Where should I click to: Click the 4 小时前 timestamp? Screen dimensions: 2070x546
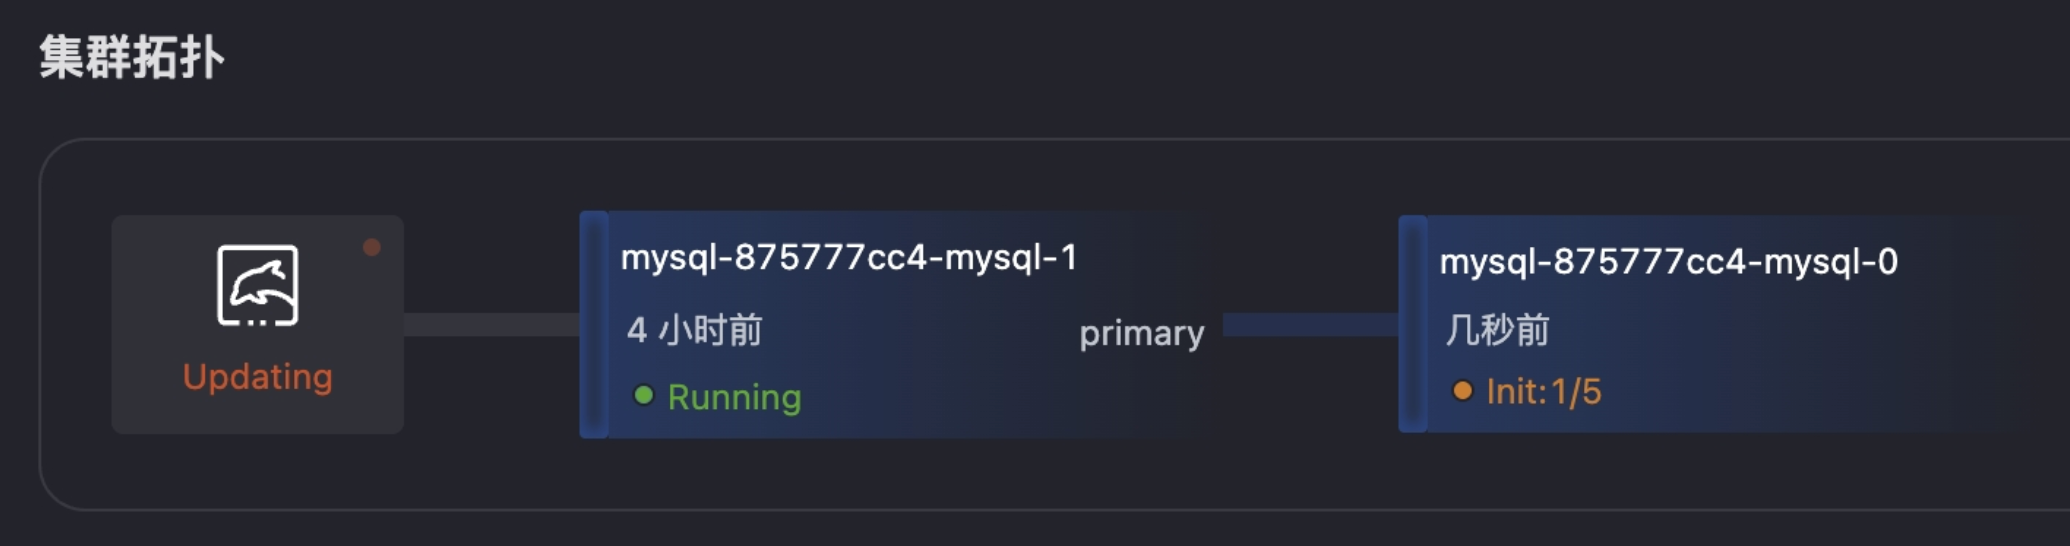coord(695,330)
